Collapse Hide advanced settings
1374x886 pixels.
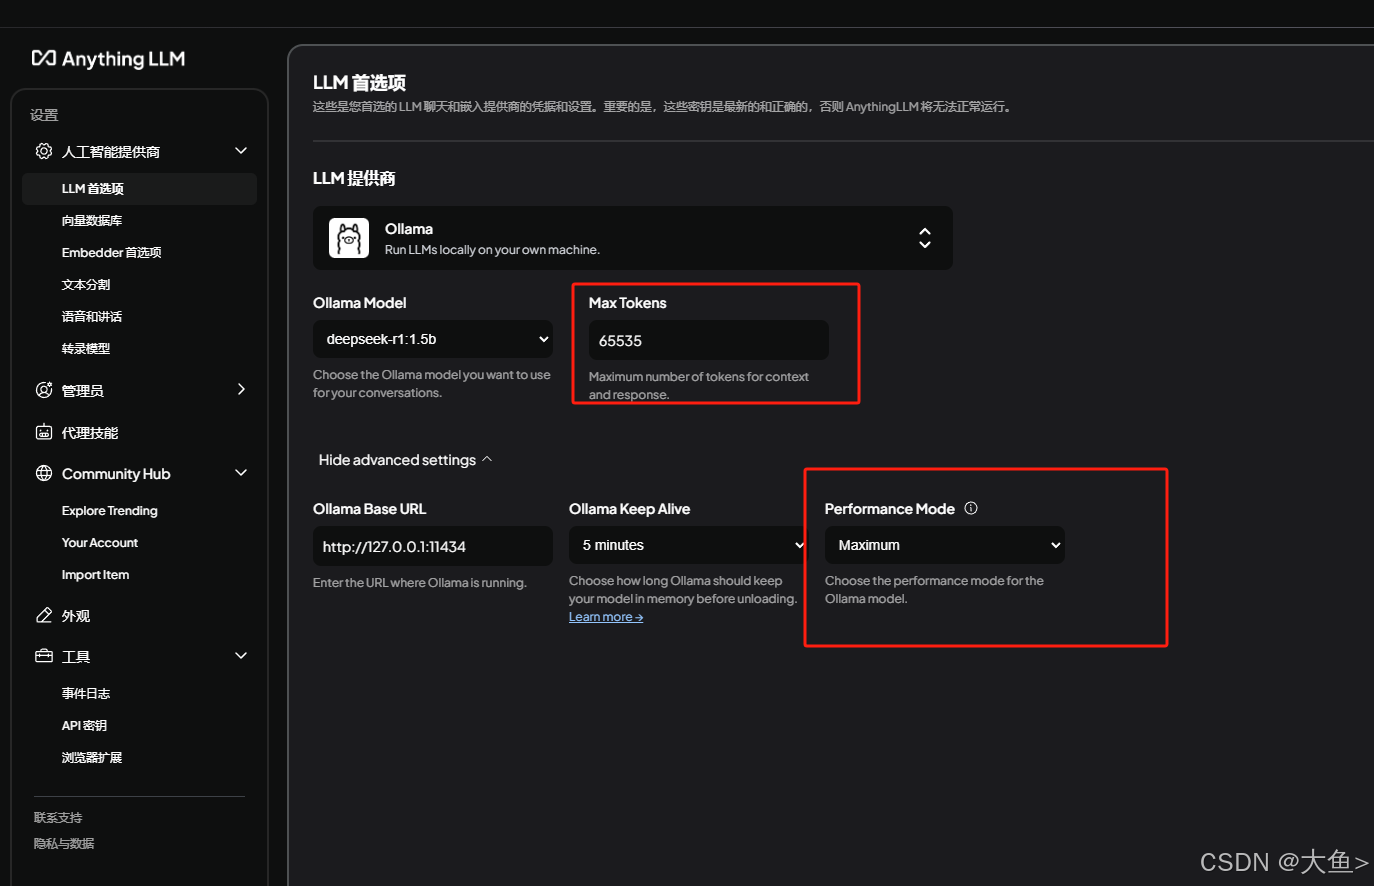(406, 460)
